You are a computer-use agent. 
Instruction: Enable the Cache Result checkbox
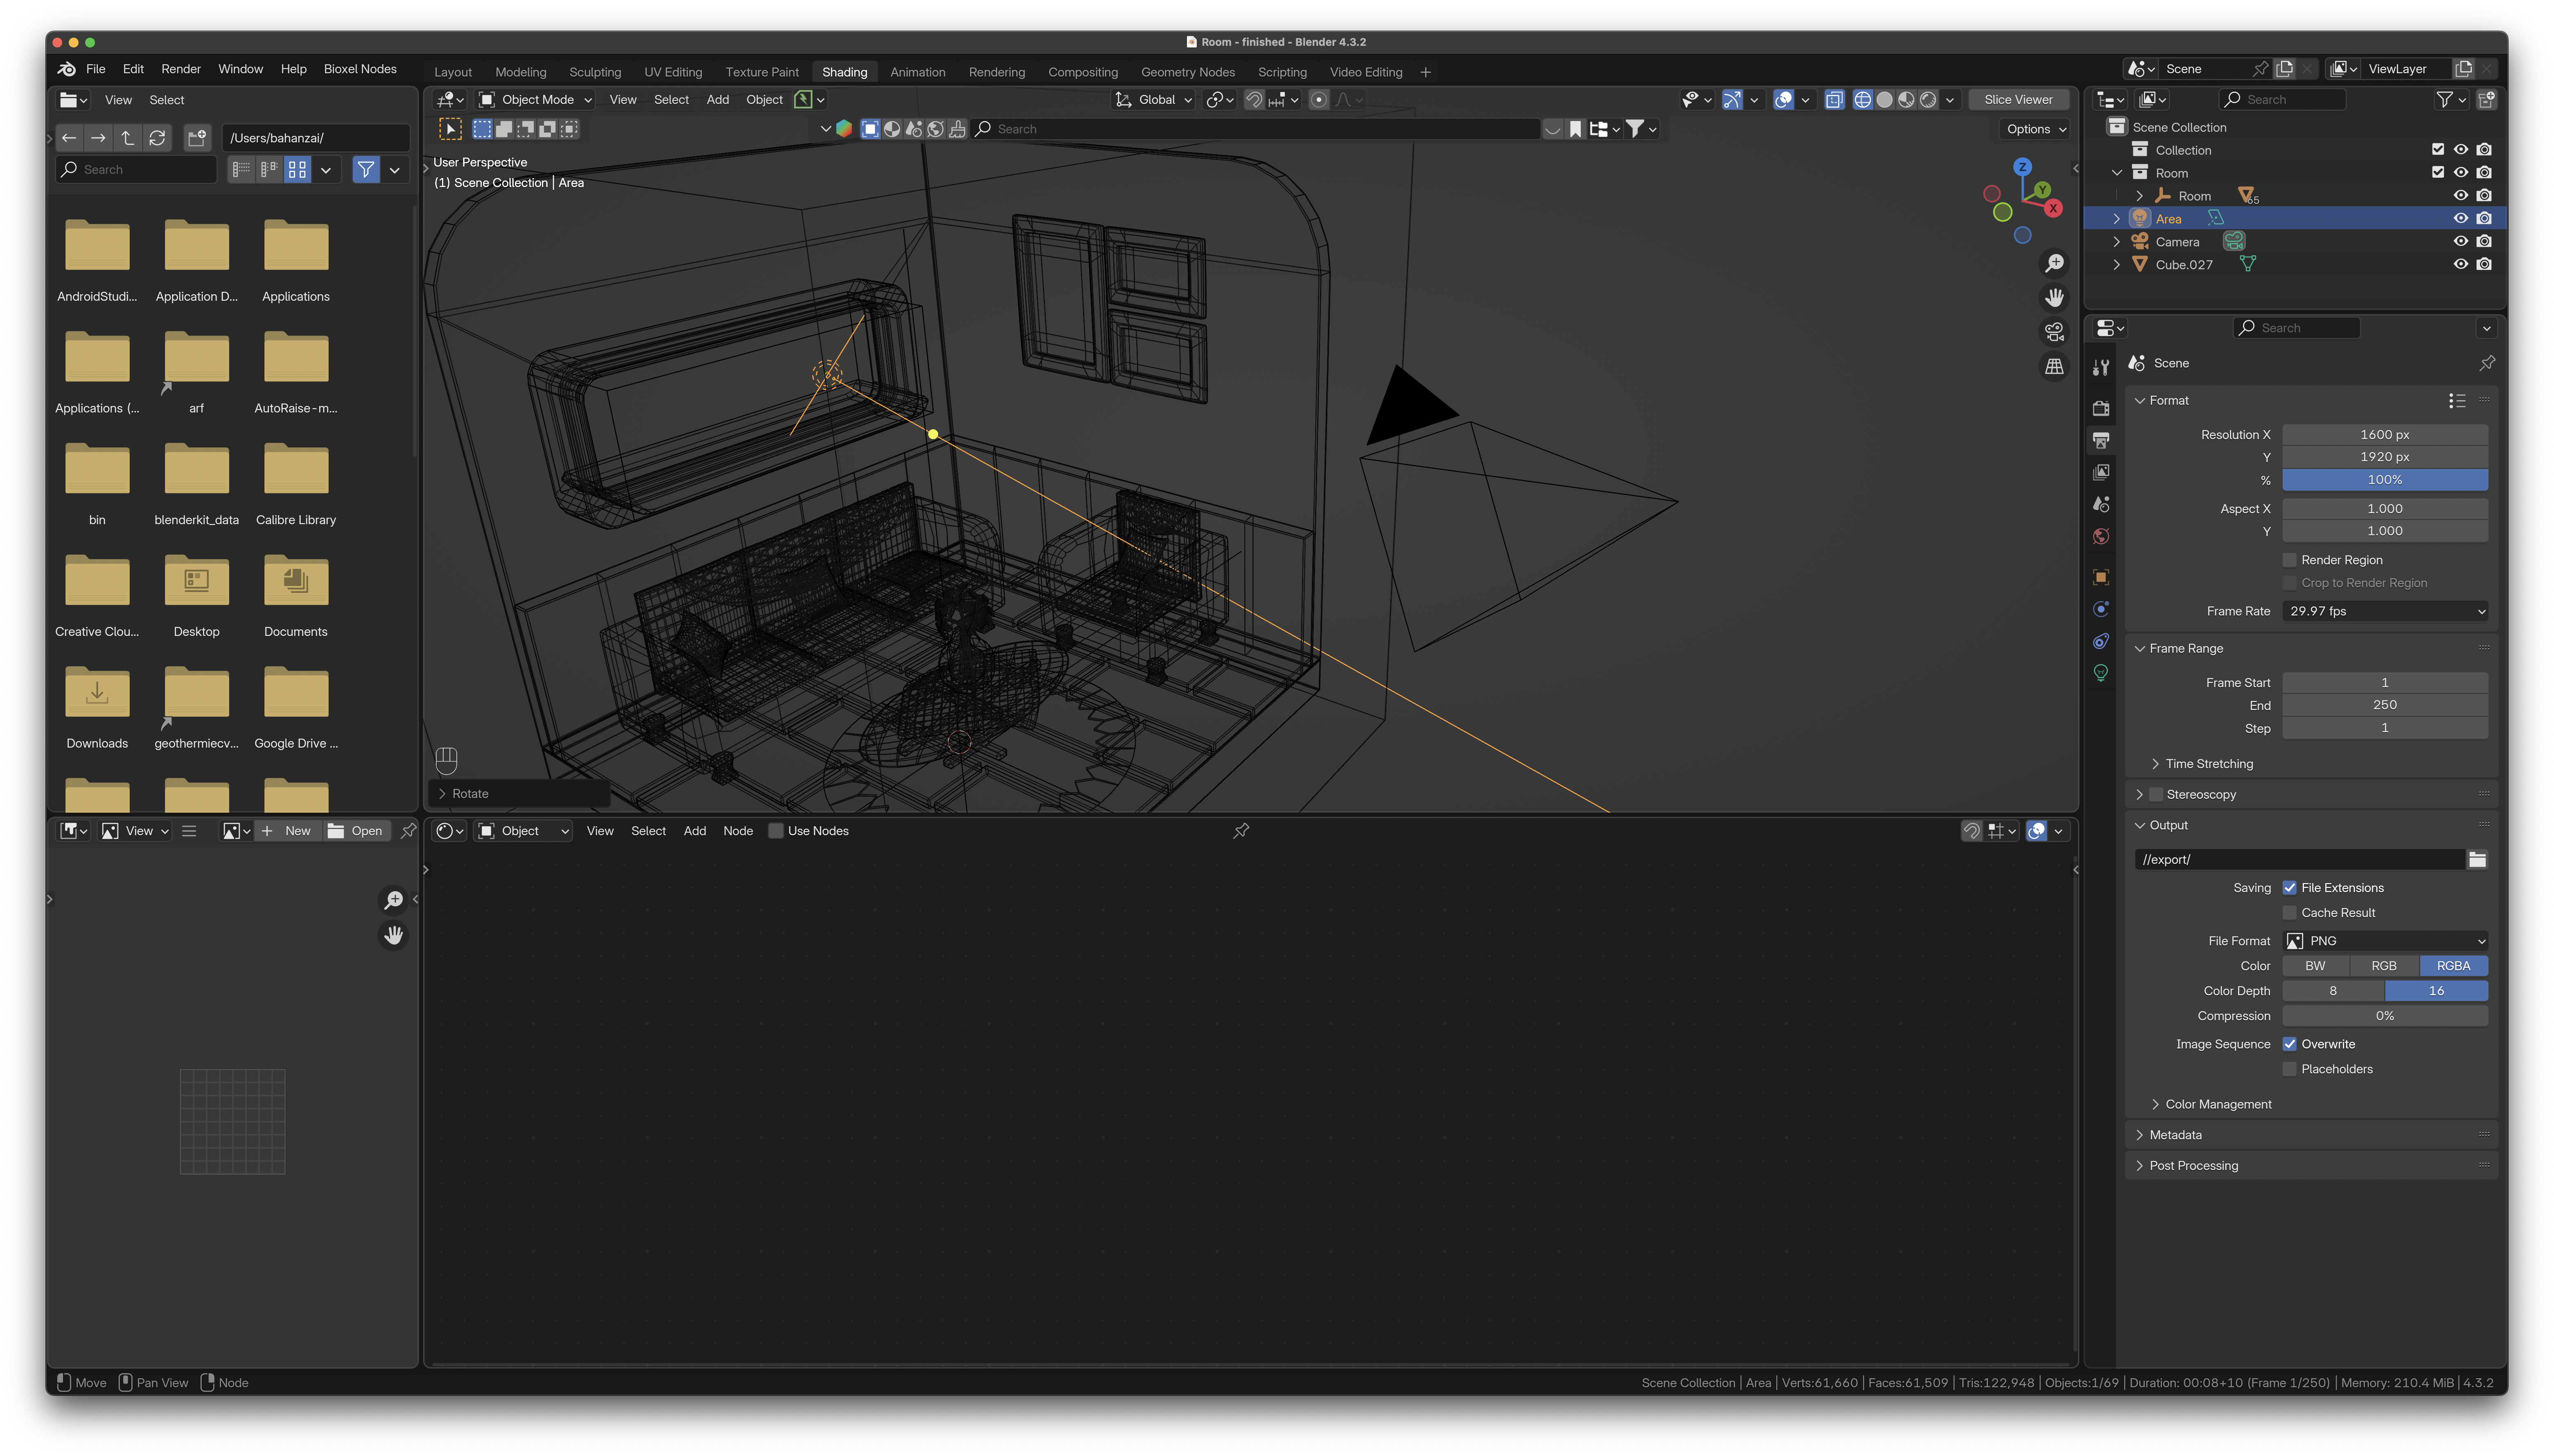2289,913
